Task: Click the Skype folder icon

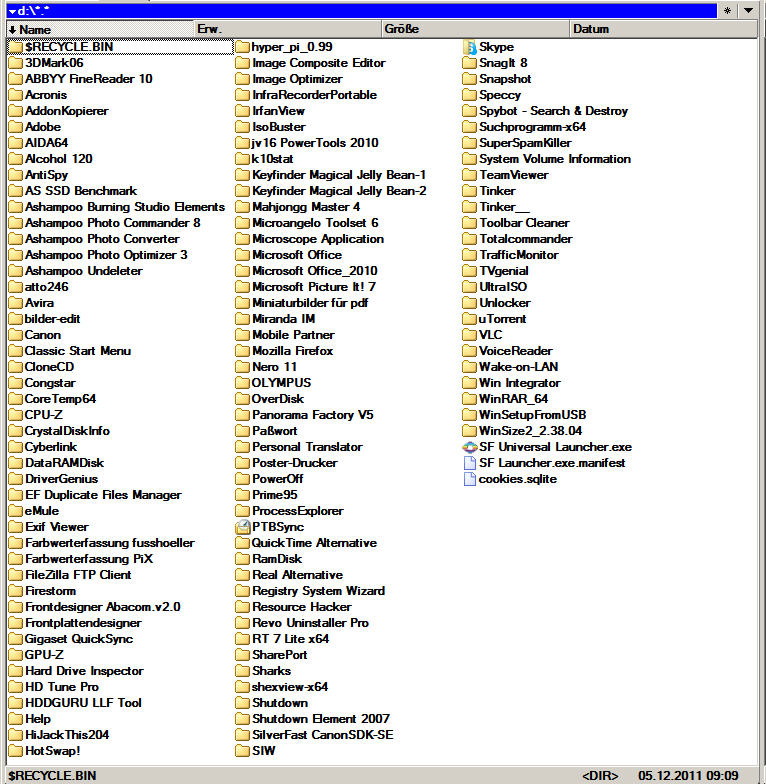Action: click(470, 47)
